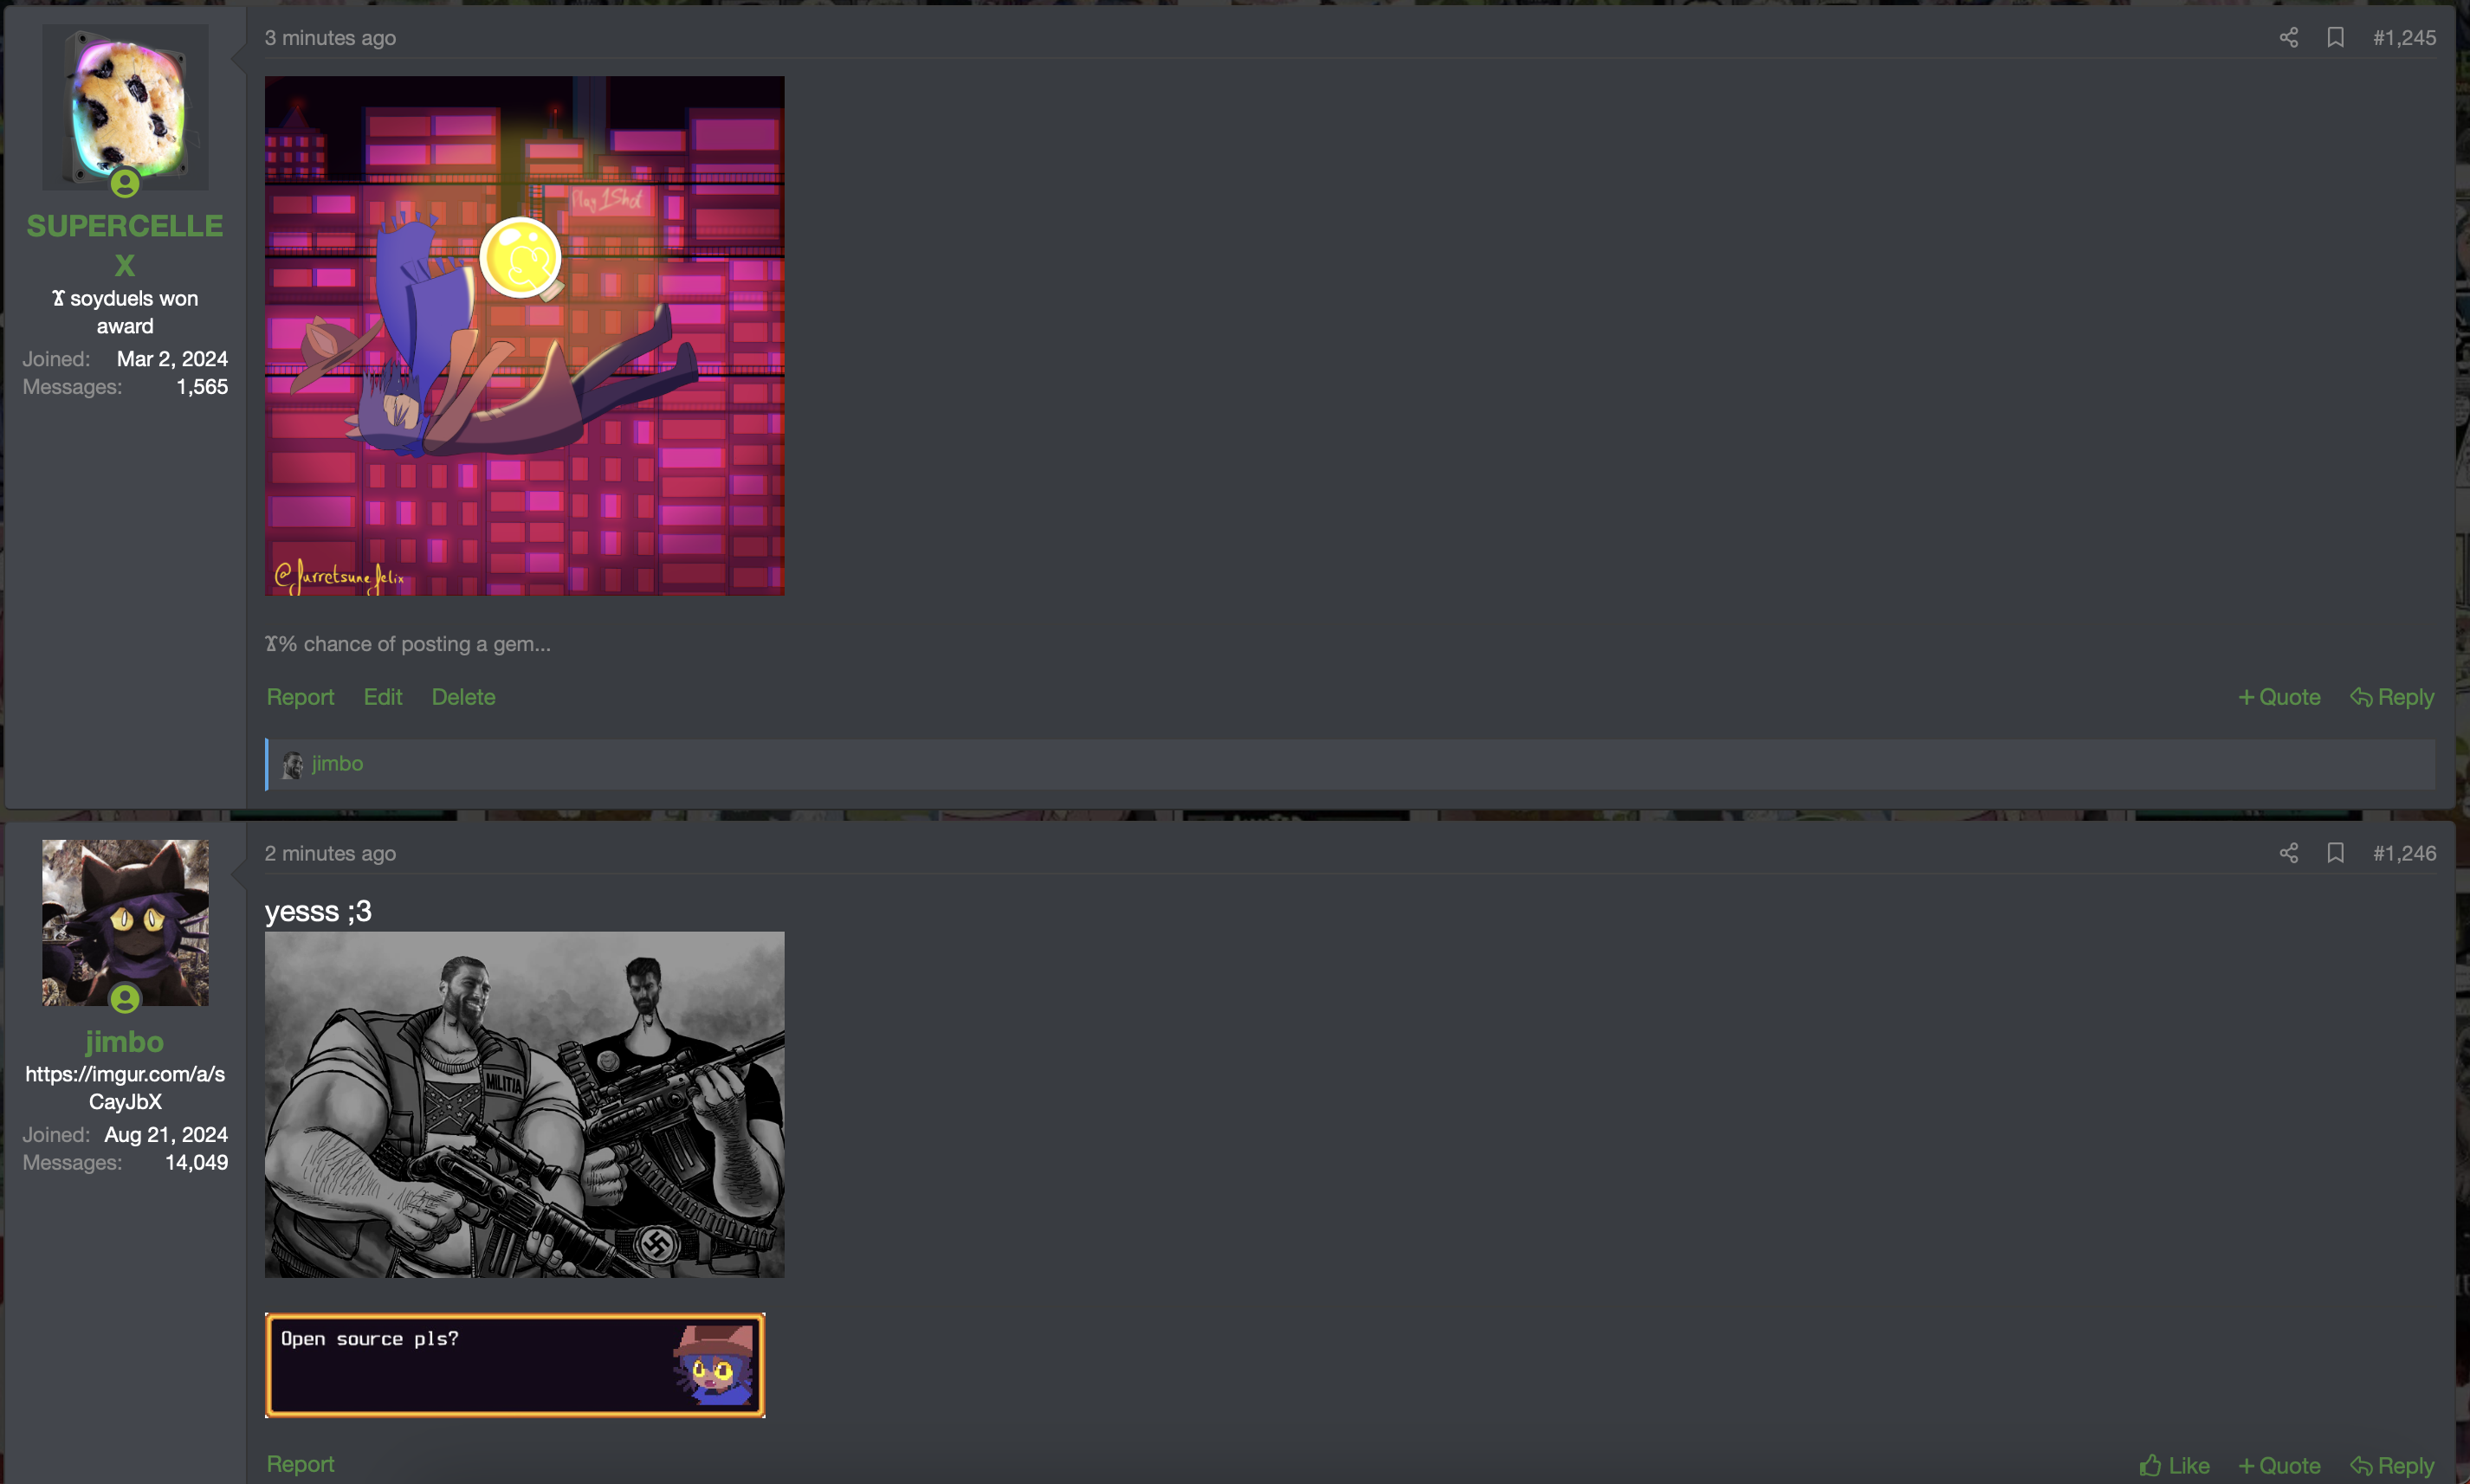2470x1484 pixels.
Task: Click the '2 minutes ago' timestamp
Action: point(330,853)
